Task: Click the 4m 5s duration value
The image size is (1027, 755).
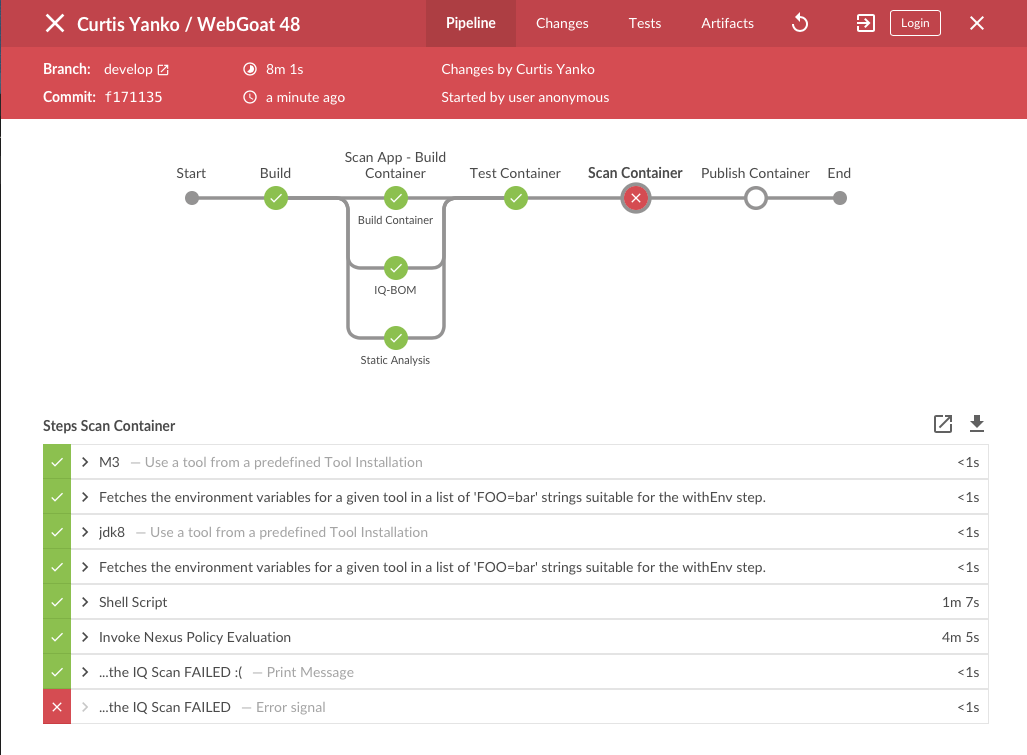Action: click(x=960, y=637)
